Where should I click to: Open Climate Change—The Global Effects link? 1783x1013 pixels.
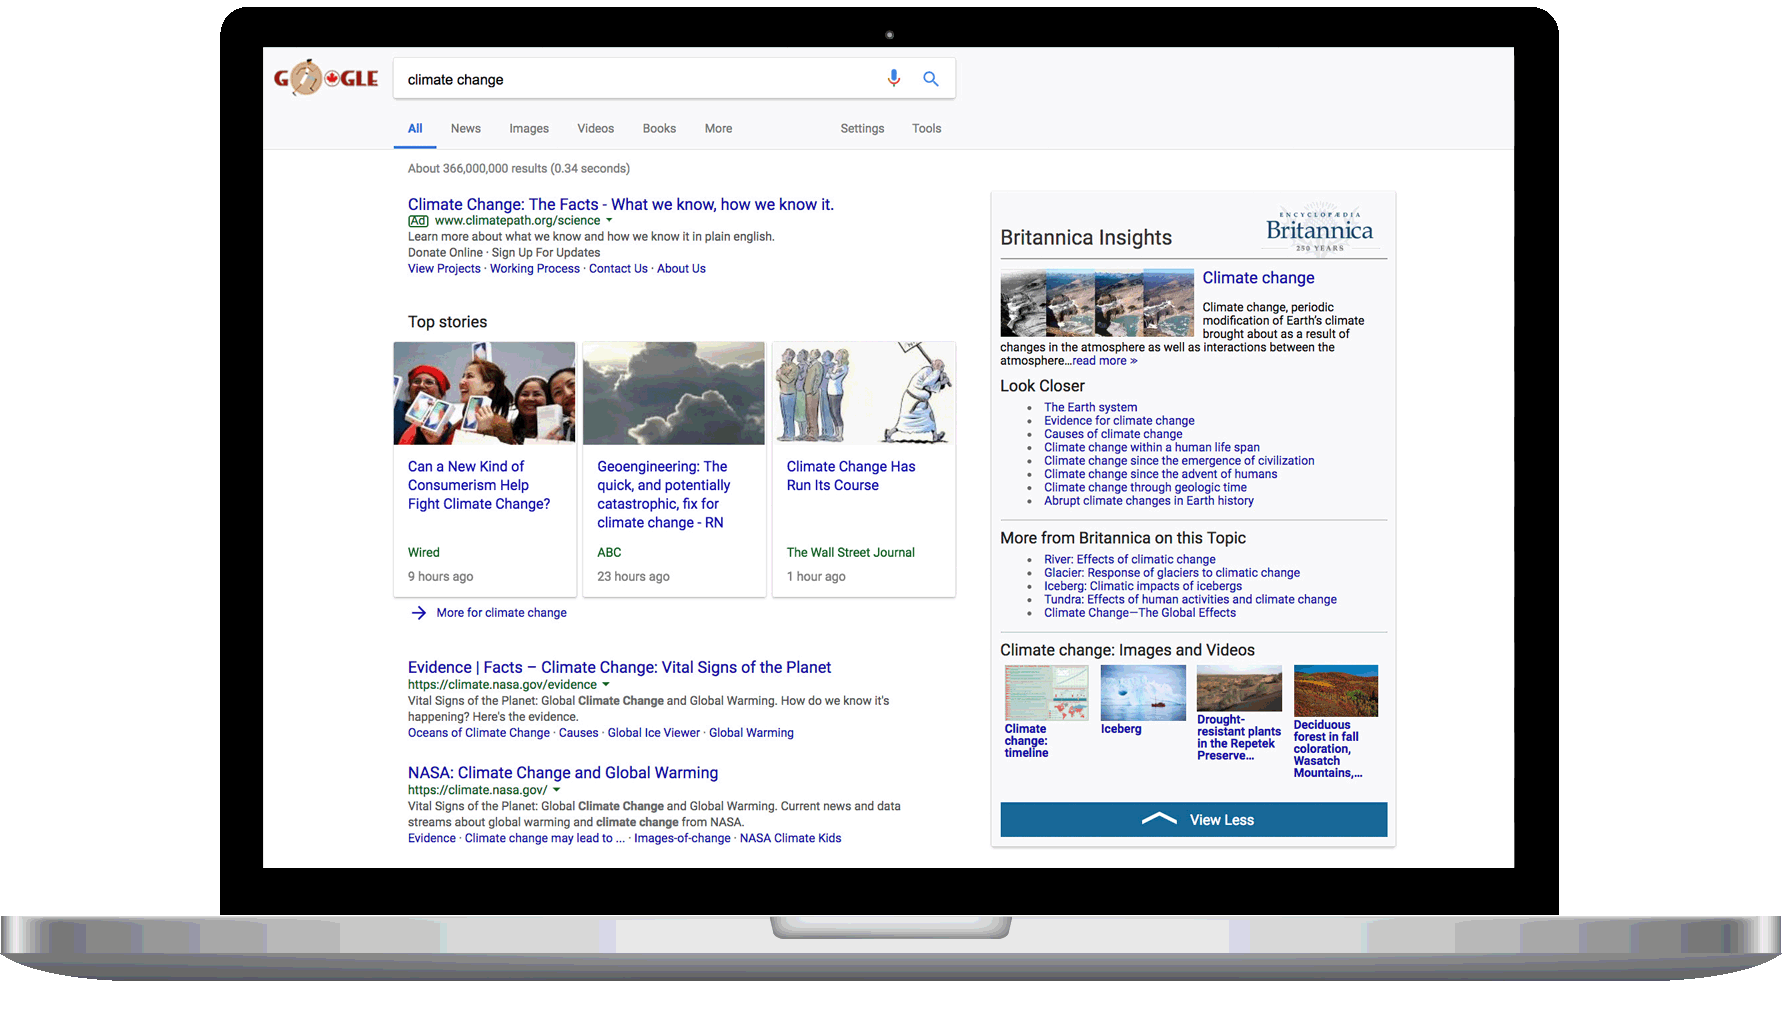click(1140, 613)
